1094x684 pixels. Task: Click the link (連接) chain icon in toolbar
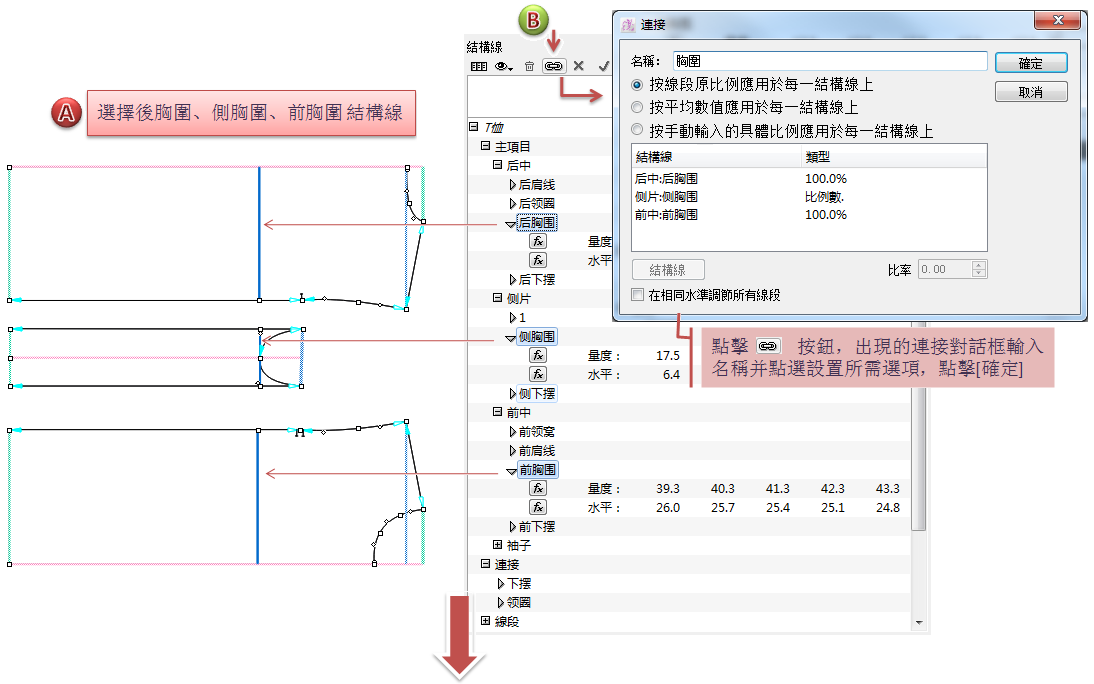[x=553, y=66]
